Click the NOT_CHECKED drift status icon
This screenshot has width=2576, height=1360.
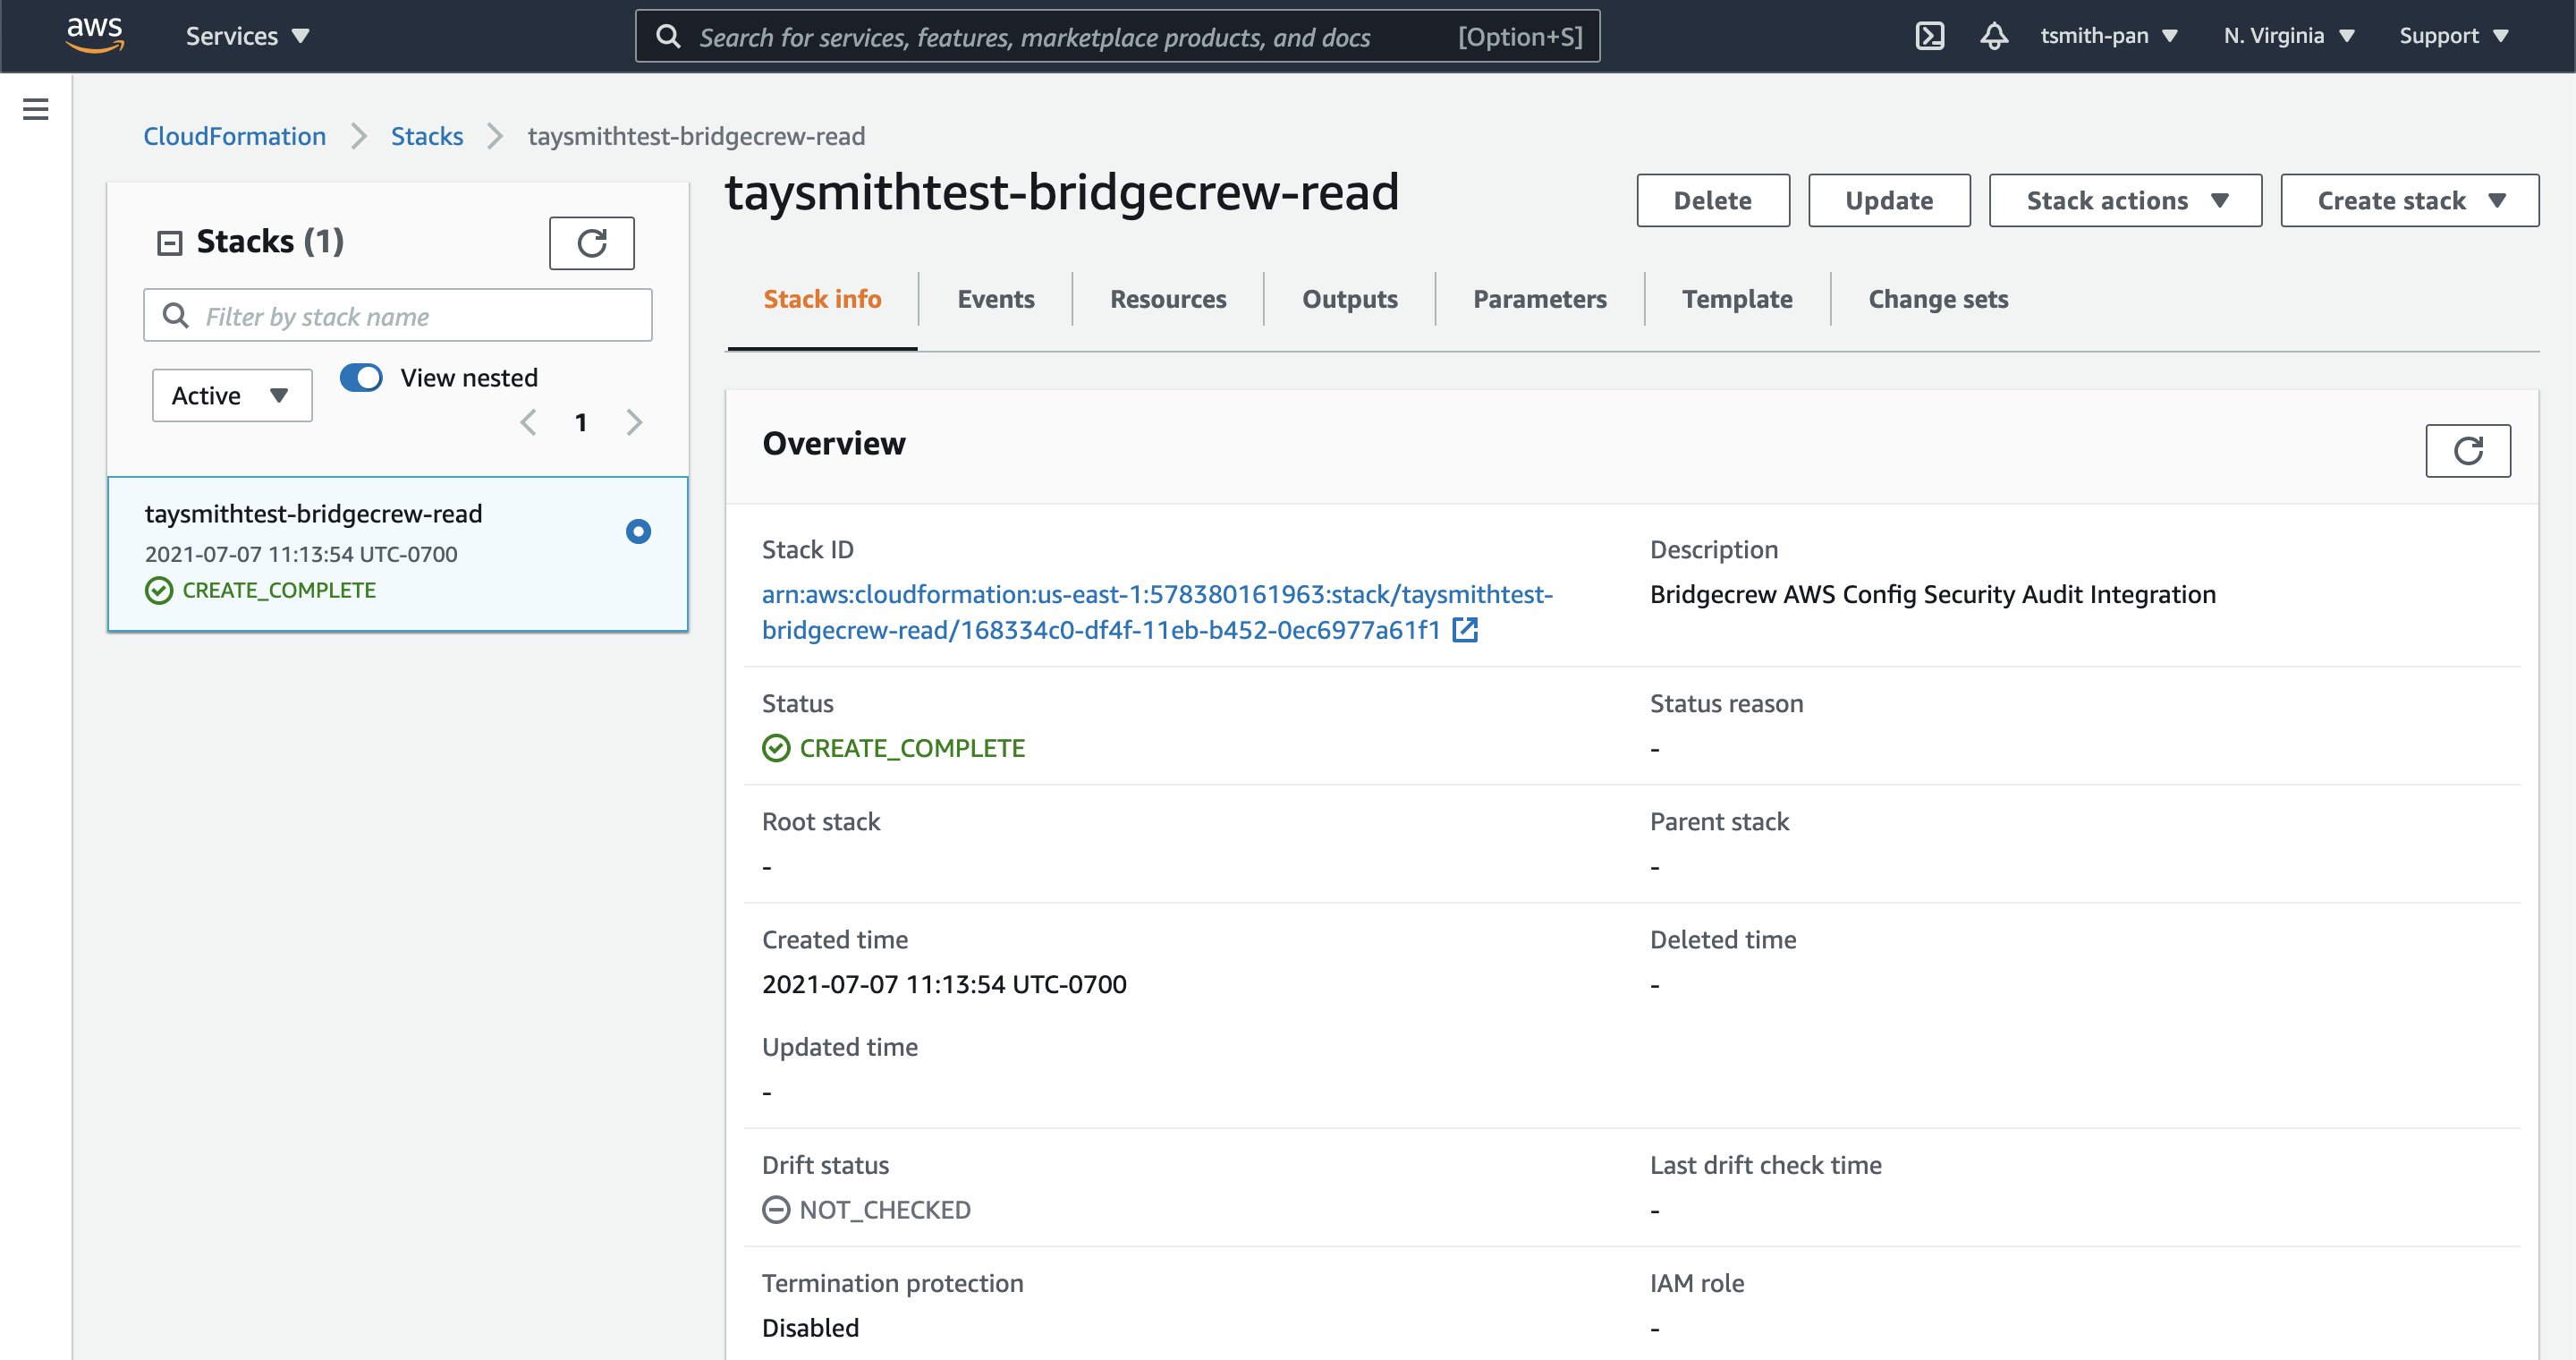click(x=776, y=1210)
